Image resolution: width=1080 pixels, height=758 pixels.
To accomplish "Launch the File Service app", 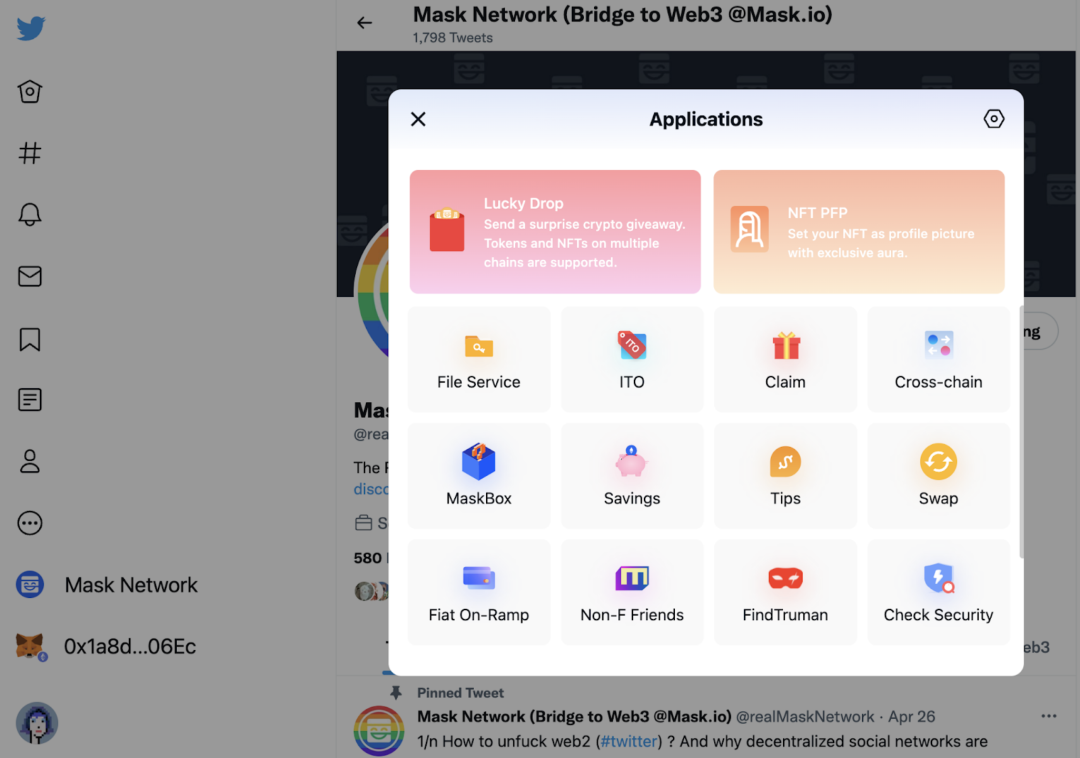I will (479, 360).
